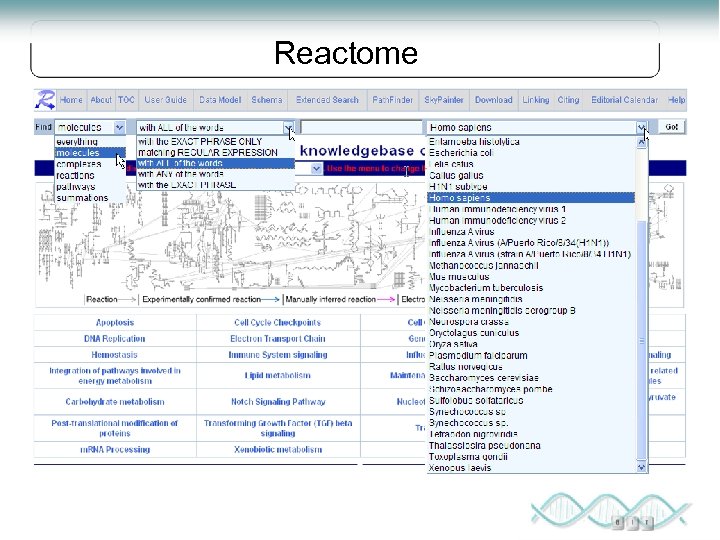Select Mus musculus species
720x540 pixels.
531,276
